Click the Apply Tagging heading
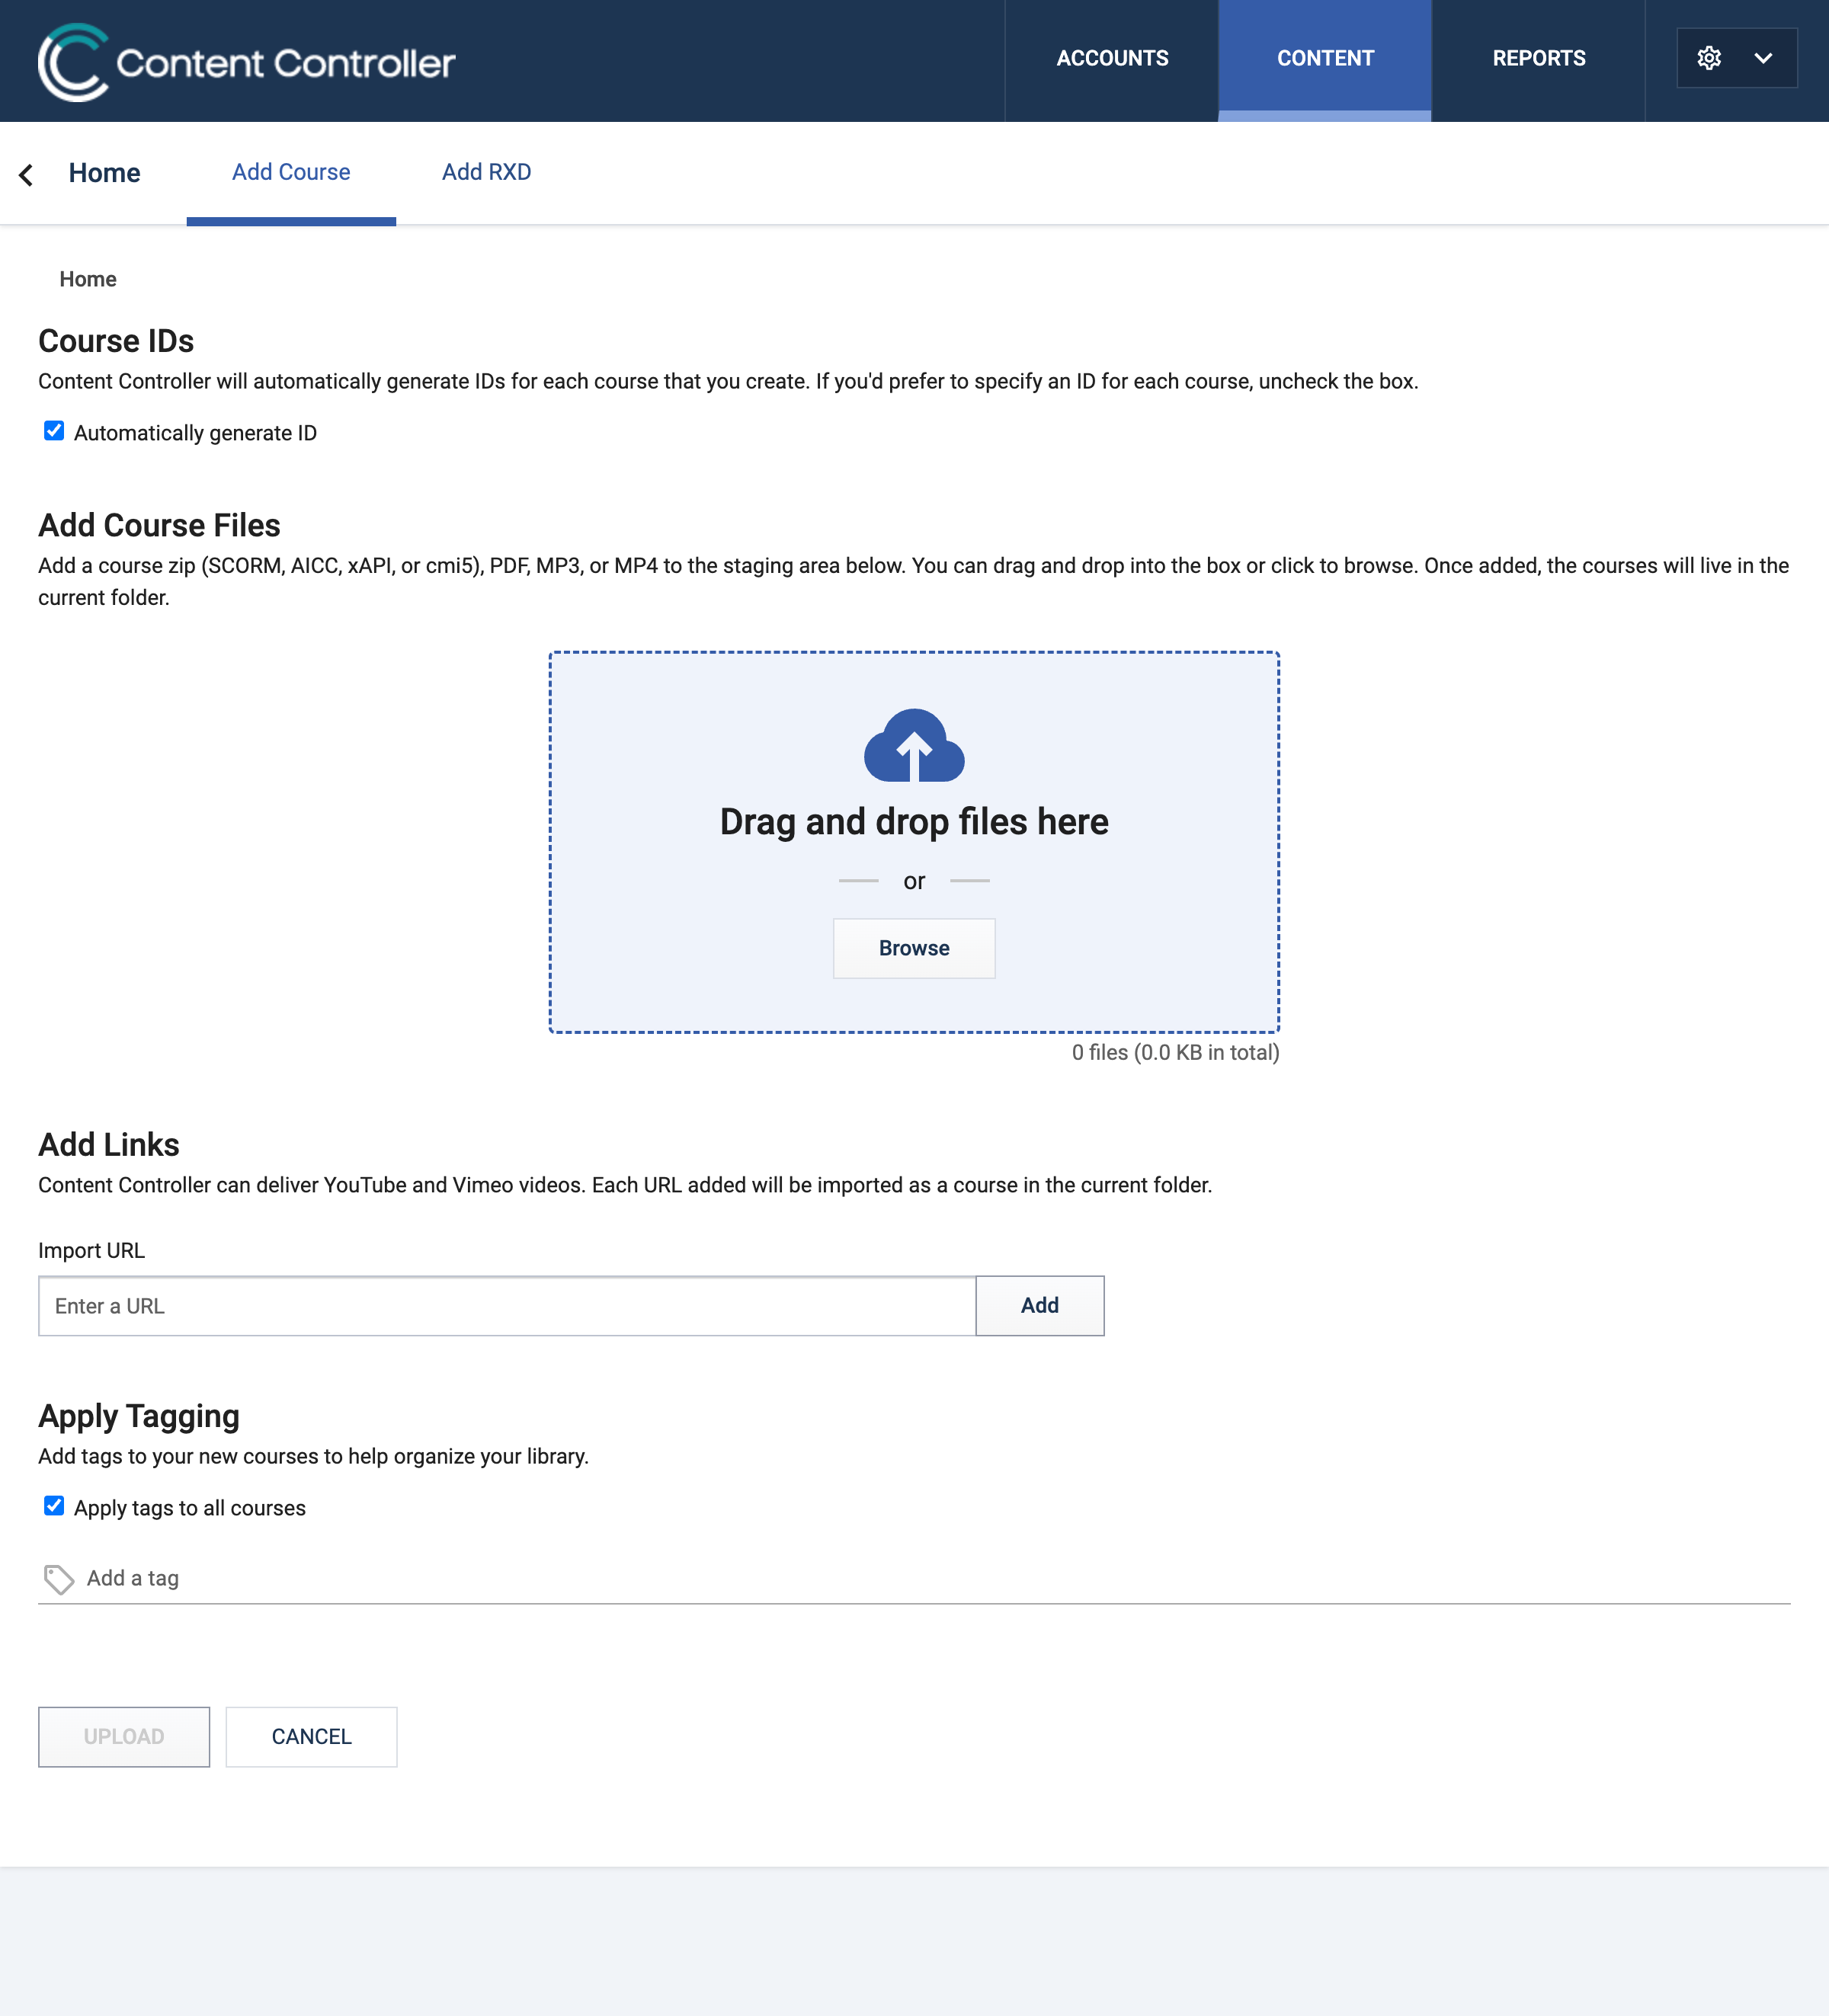Image resolution: width=1829 pixels, height=2016 pixels. pyautogui.click(x=139, y=1416)
